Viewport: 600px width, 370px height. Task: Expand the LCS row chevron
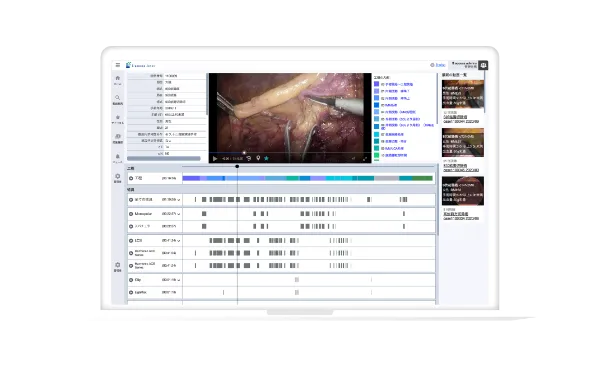(179, 241)
